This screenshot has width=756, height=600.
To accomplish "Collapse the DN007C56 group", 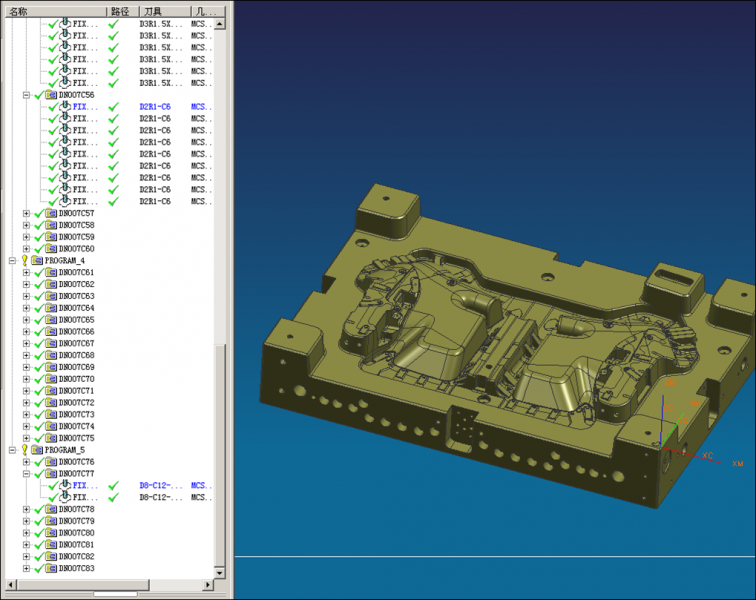I will click(26, 95).
